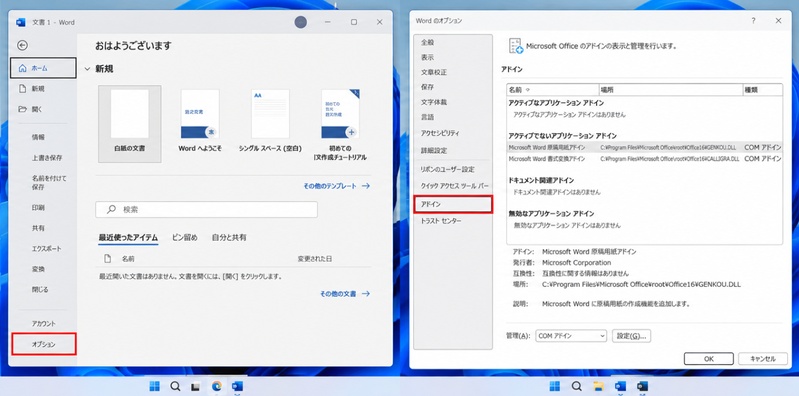
Task: Collapse the 新規 section chevron
Action: 87,69
